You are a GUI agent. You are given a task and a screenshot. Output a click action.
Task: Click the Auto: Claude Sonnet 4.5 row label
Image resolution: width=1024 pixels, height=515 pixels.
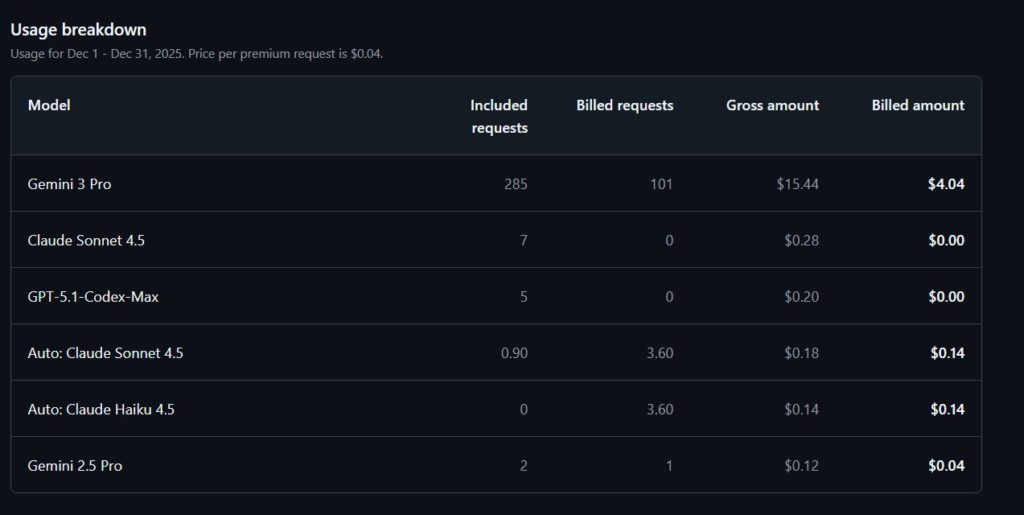[105, 353]
